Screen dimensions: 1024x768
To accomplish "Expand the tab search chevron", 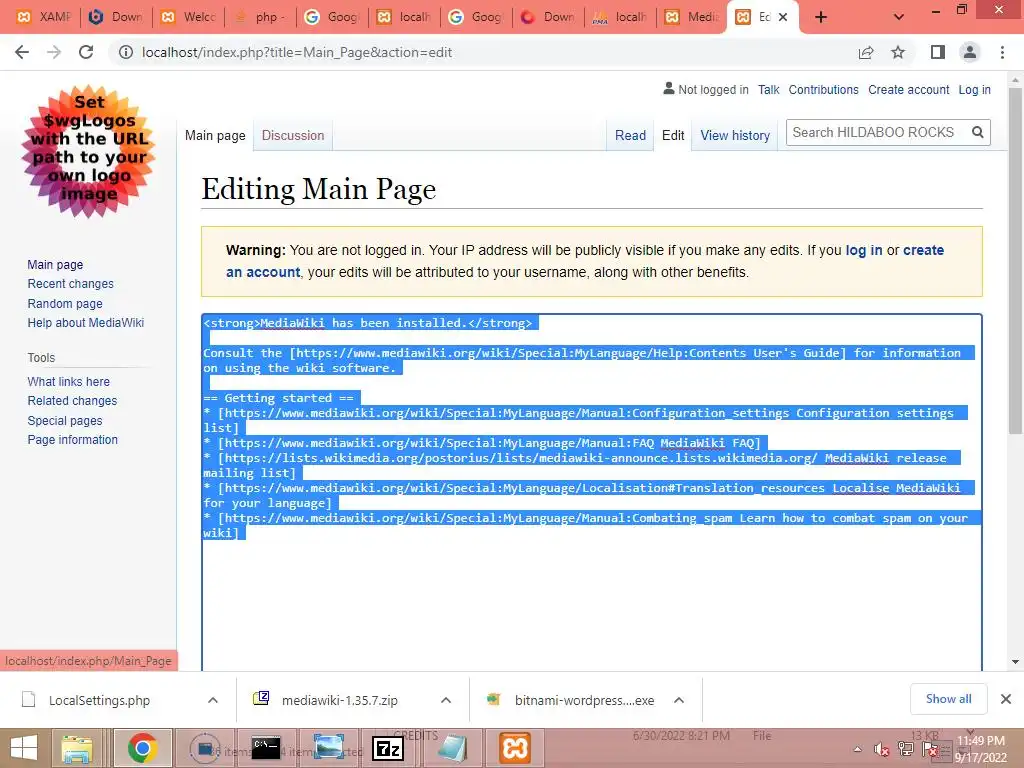I will click(899, 17).
